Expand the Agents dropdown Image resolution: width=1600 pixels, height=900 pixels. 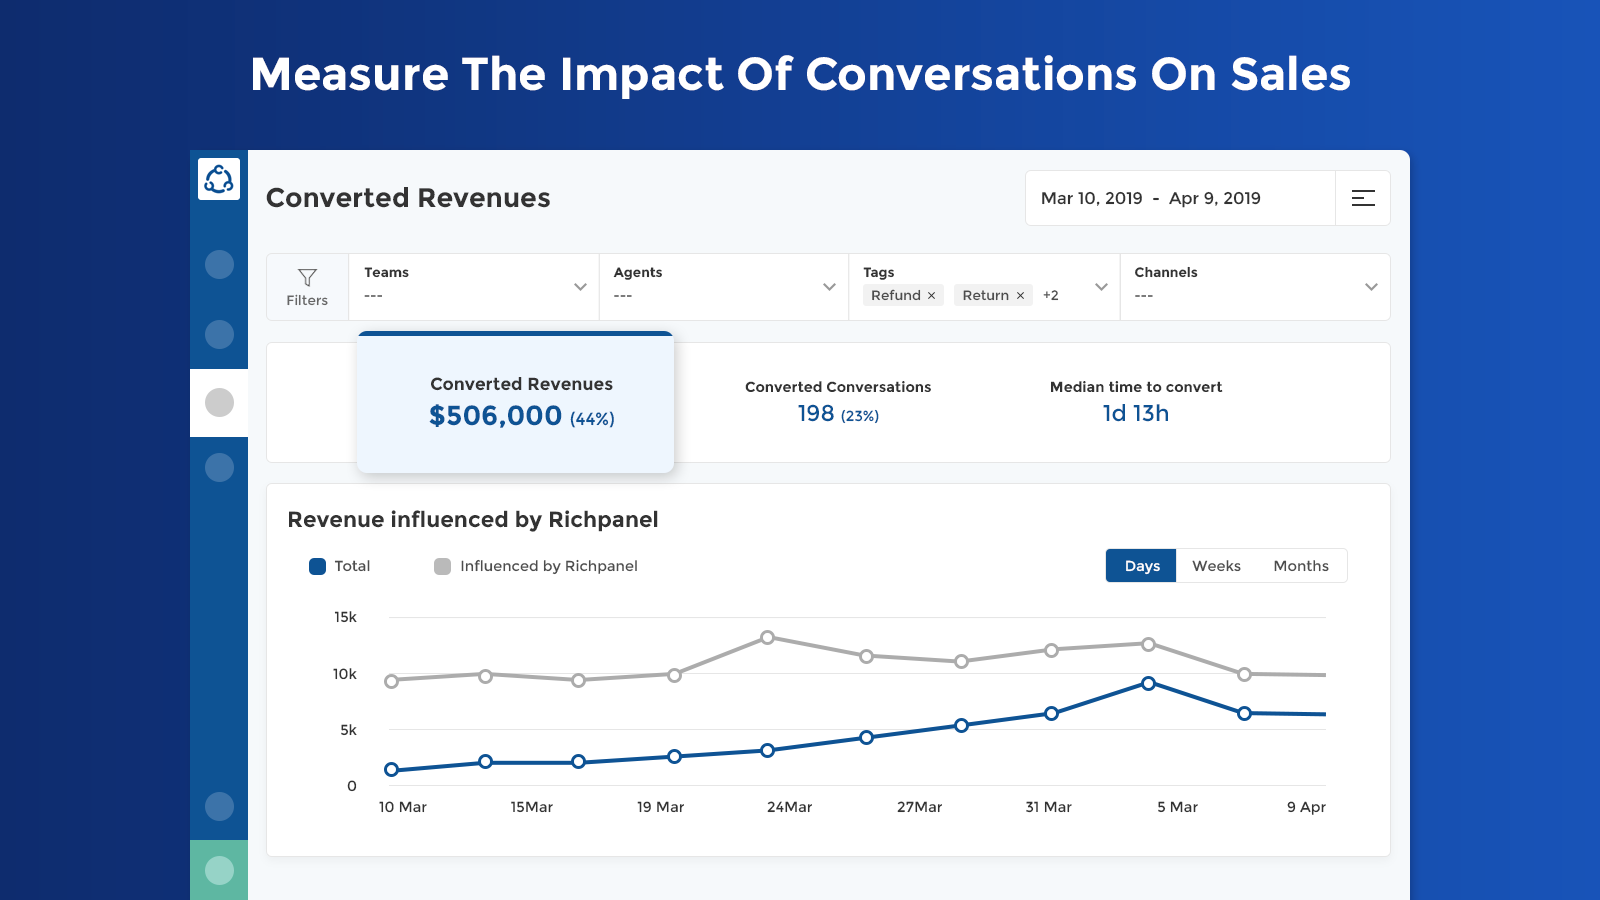click(724, 287)
